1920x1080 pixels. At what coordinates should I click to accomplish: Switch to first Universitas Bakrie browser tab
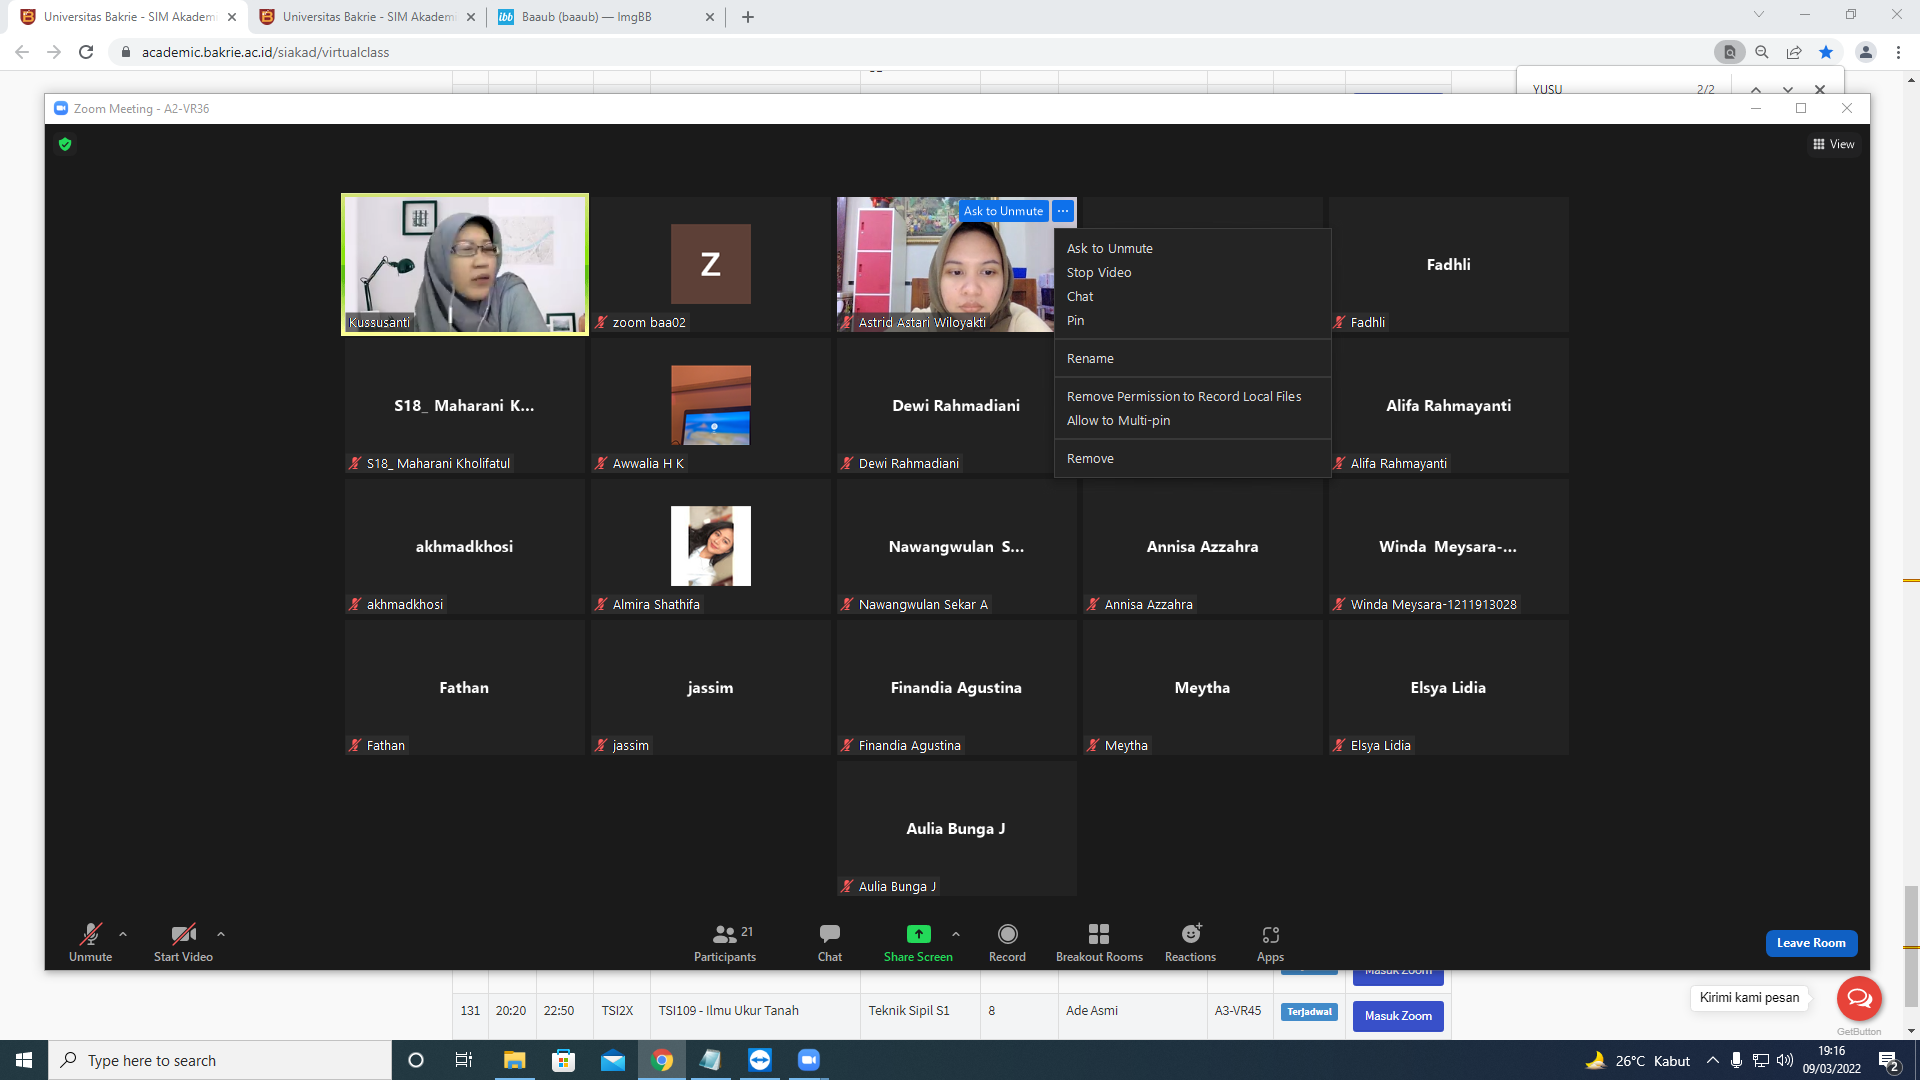[x=130, y=17]
